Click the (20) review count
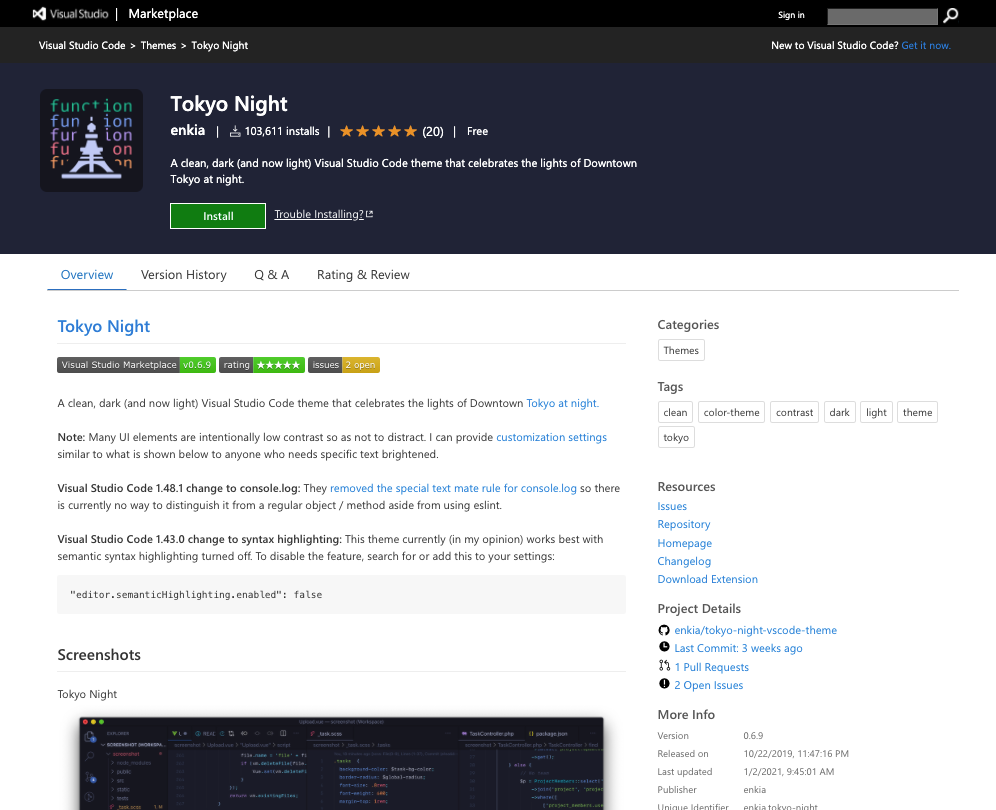The image size is (996, 810). (433, 132)
